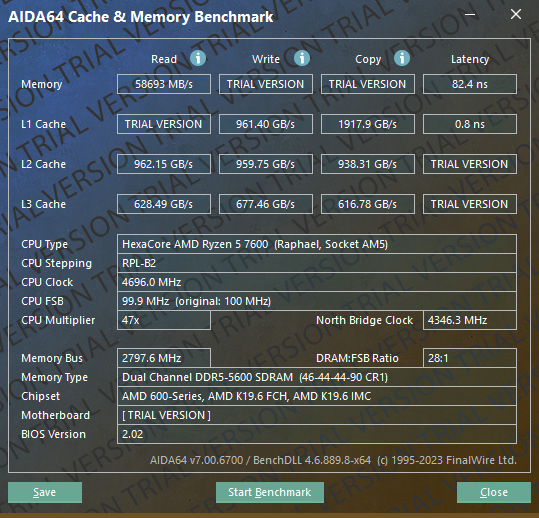Click DRAM:FSB Ratio value 28:1

(x=470, y=358)
